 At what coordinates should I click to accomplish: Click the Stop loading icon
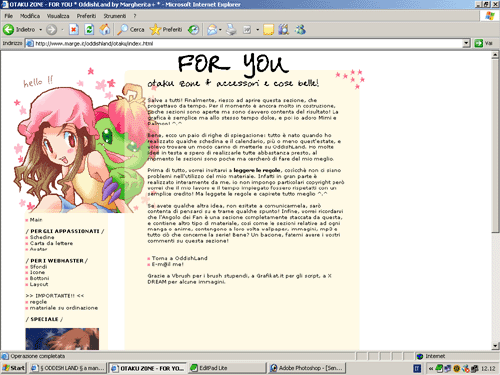(73, 30)
